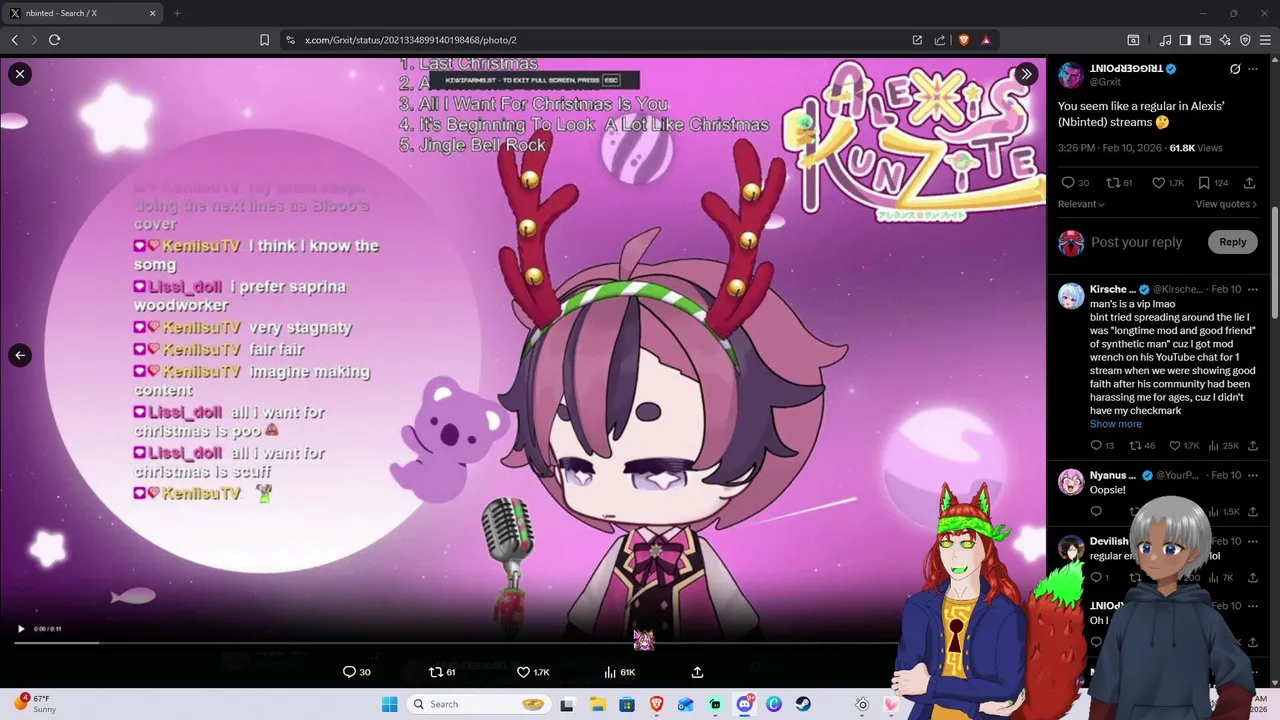This screenshot has height=720, width=1280.
Task: Share this page from address bar
Action: (x=940, y=40)
